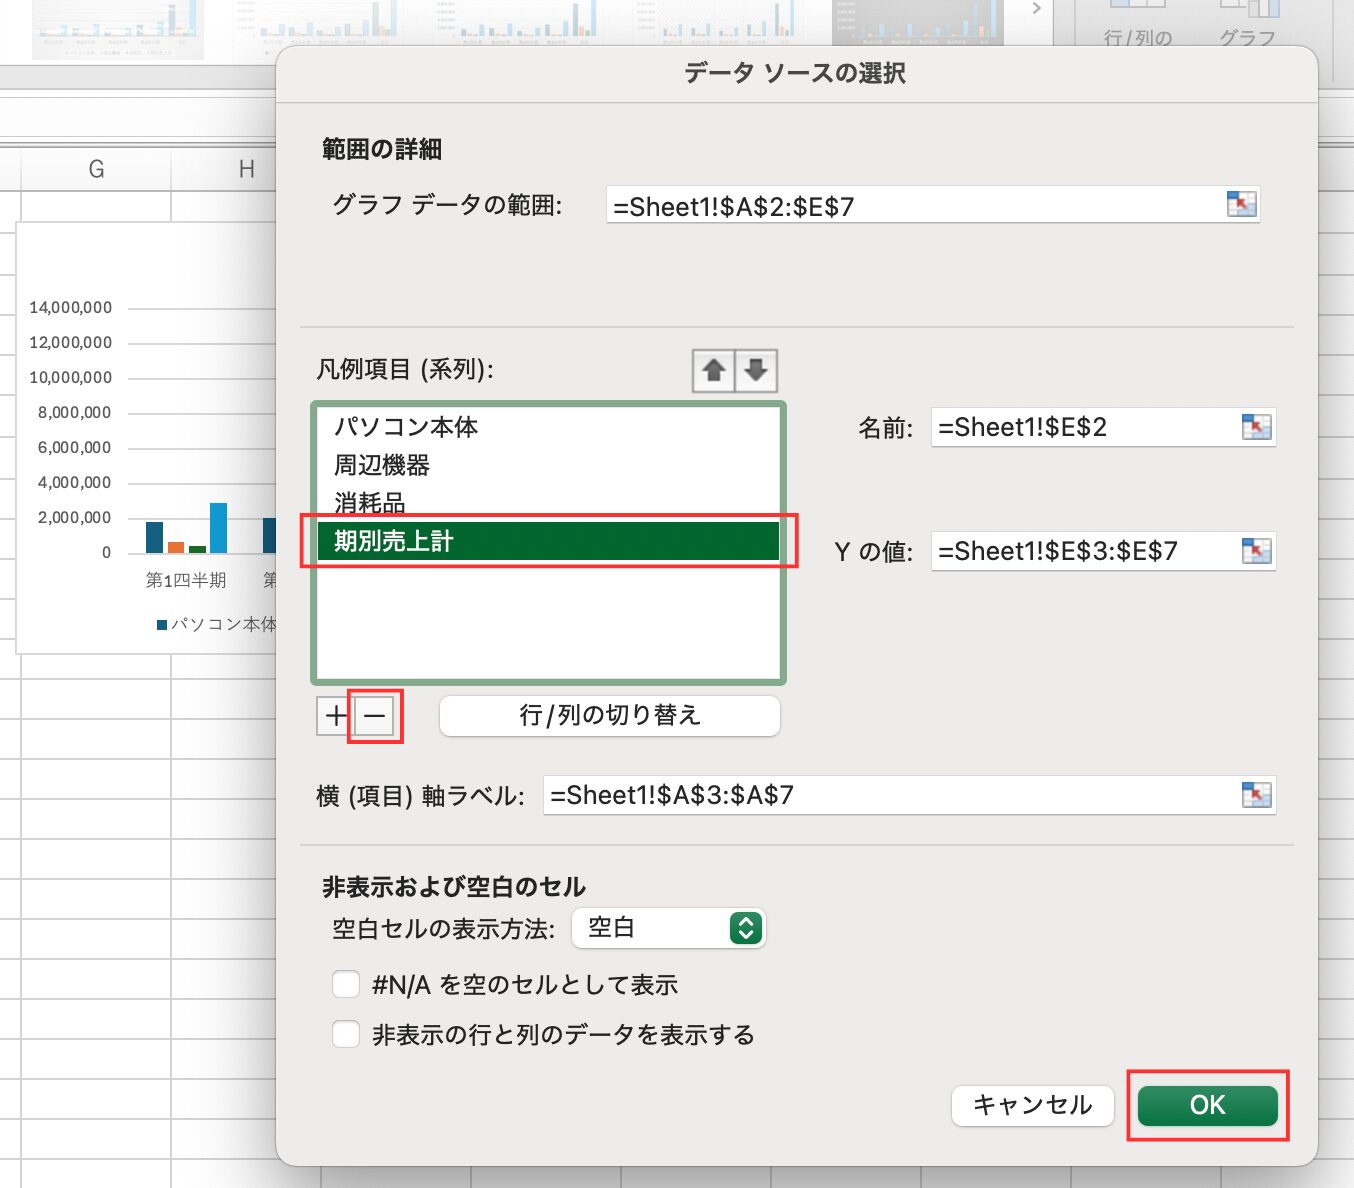The height and width of the screenshot is (1188, 1354).
Task: Select the 期別売上計 series entry
Action: (548, 541)
